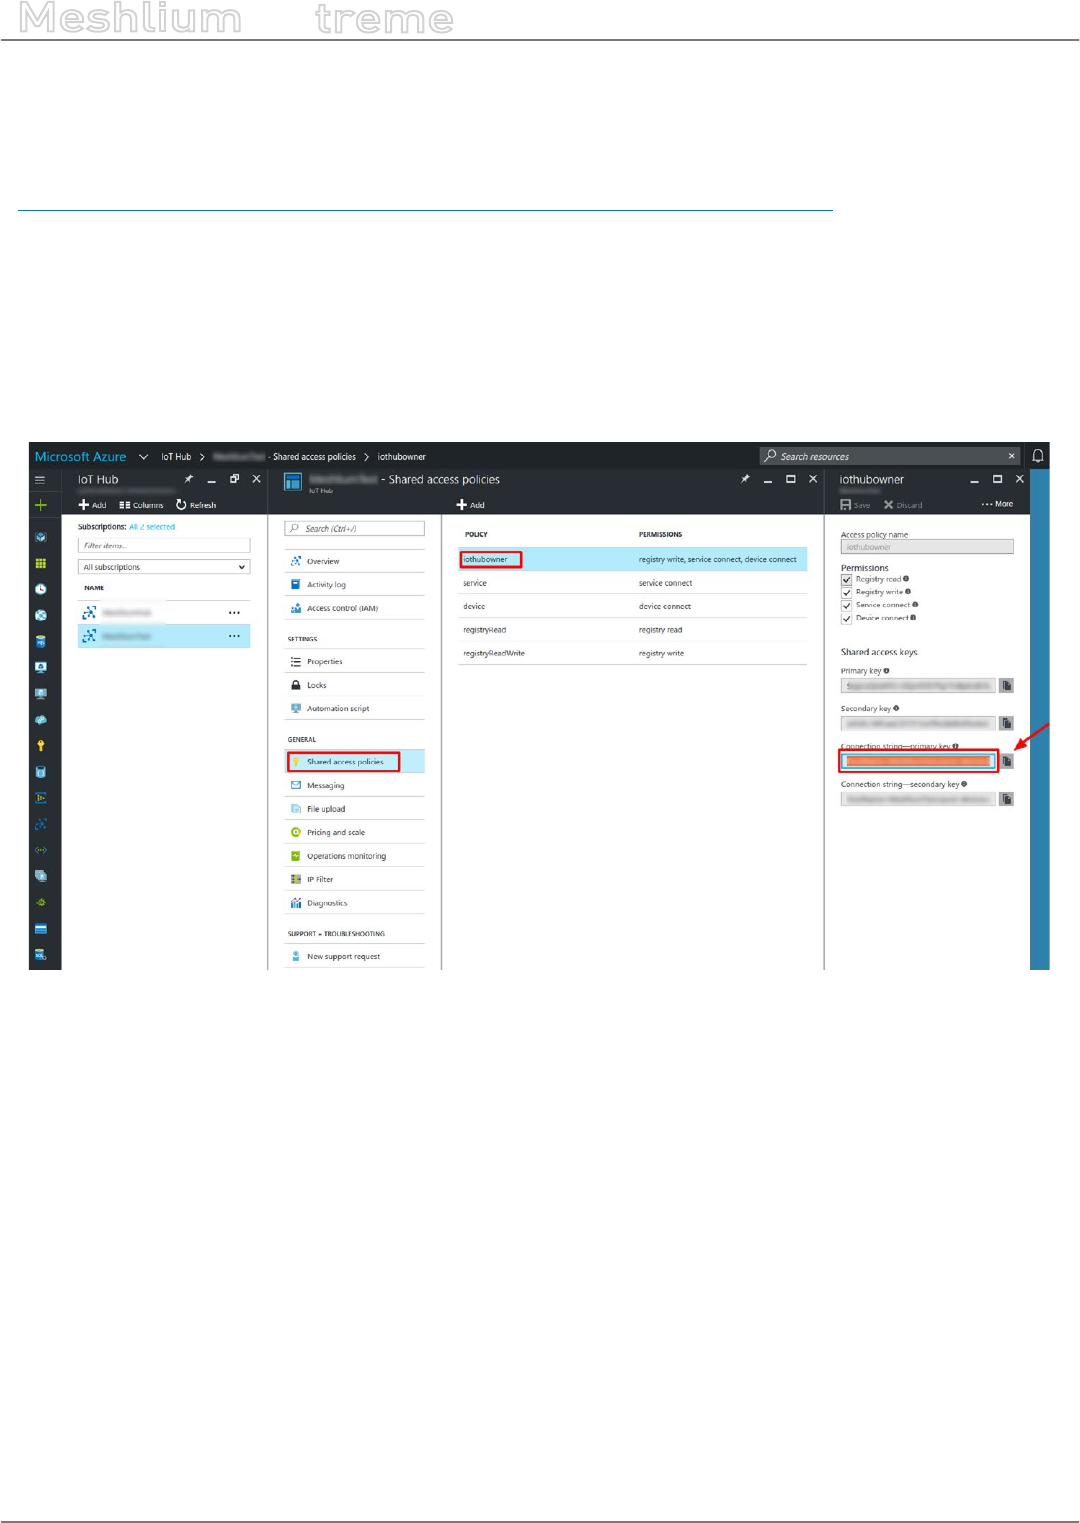Open Diagnostics menu item

[355, 903]
